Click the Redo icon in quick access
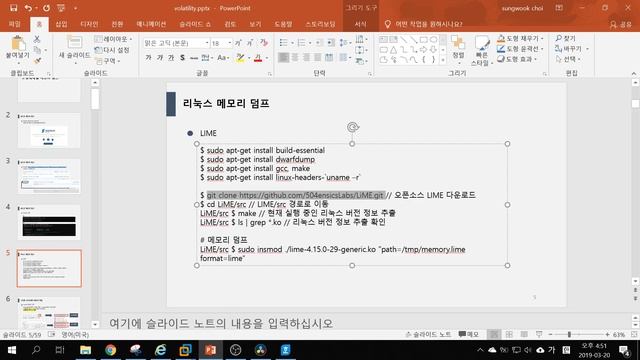 (x=47, y=8)
